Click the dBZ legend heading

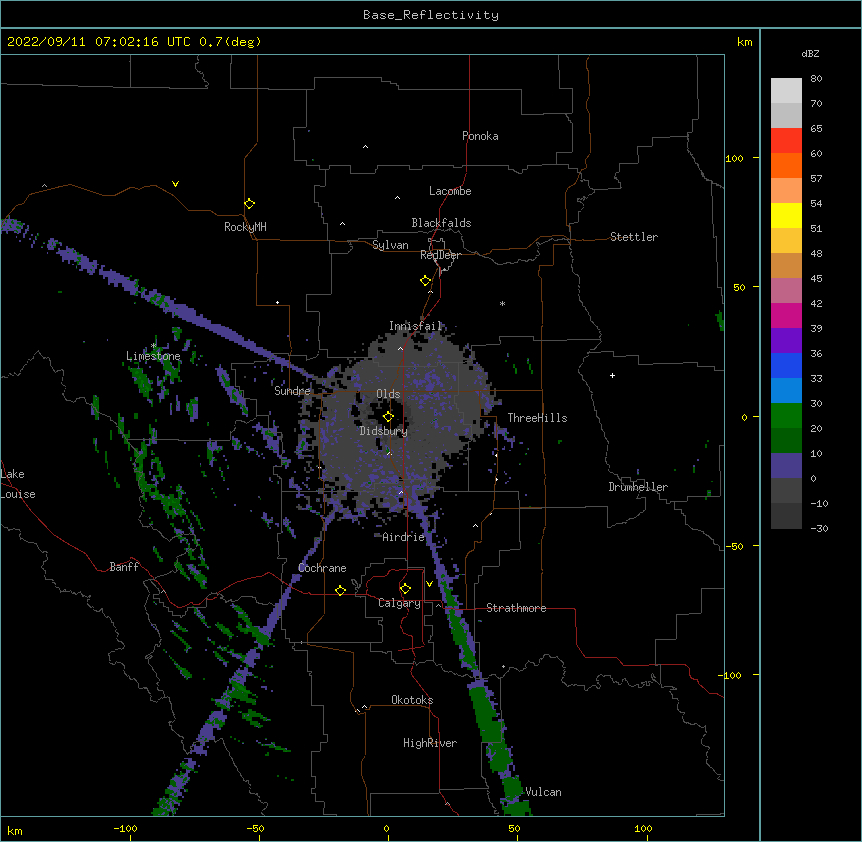coord(810,53)
